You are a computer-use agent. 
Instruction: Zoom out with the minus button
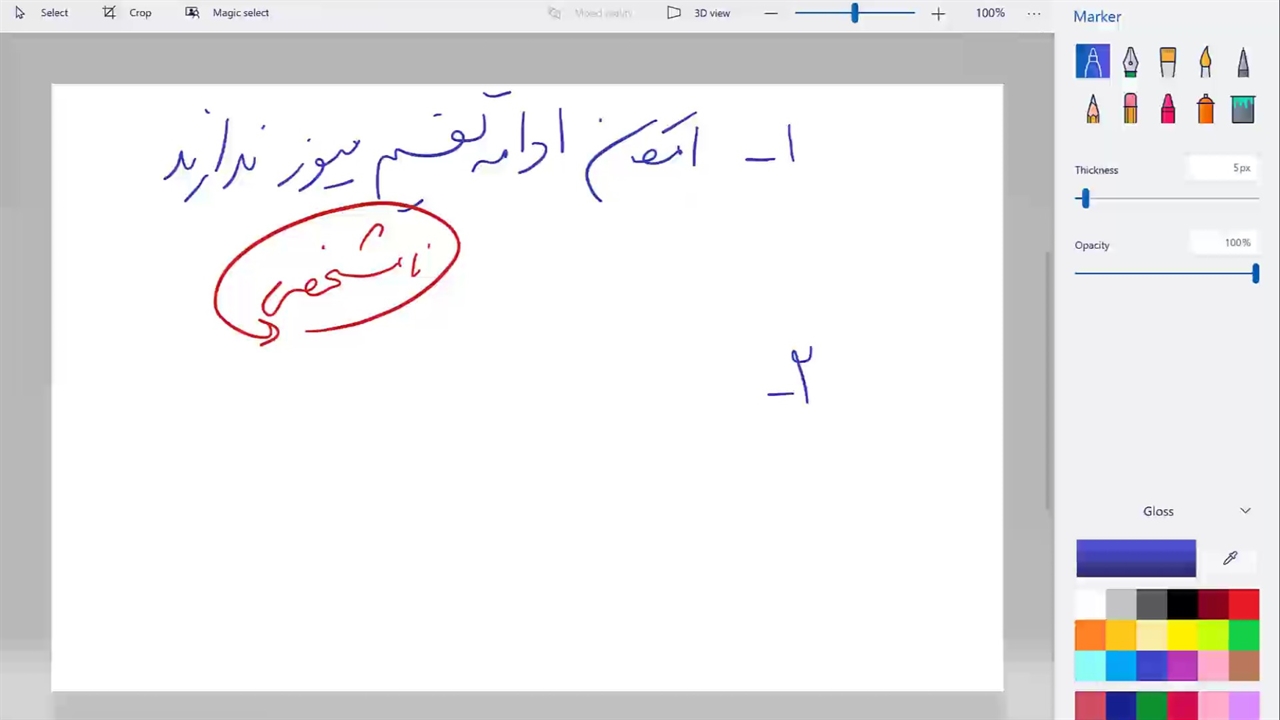(771, 13)
